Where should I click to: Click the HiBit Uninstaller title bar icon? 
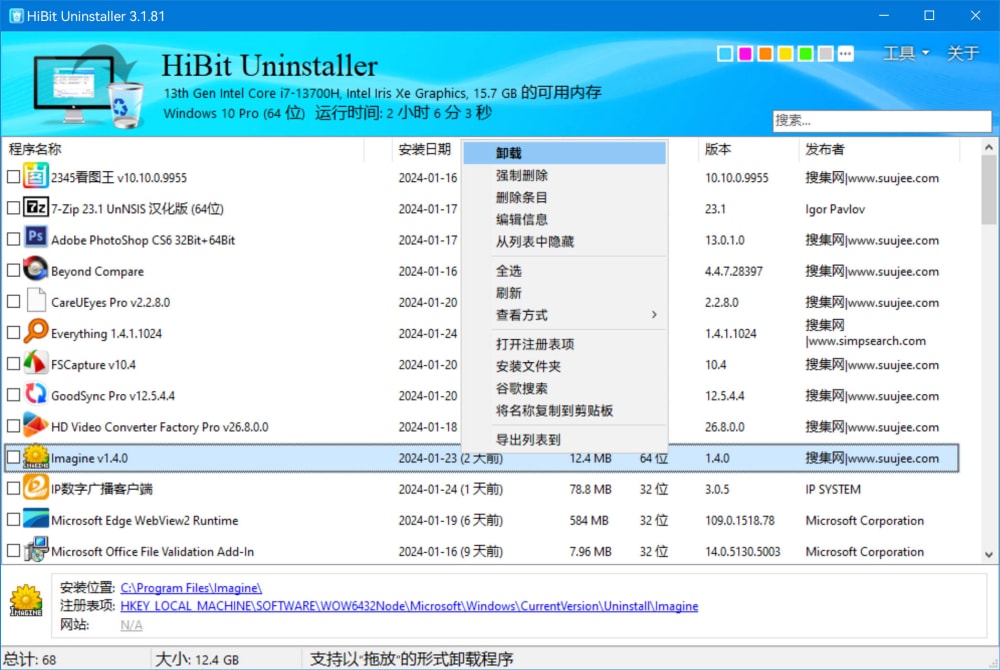coord(16,16)
